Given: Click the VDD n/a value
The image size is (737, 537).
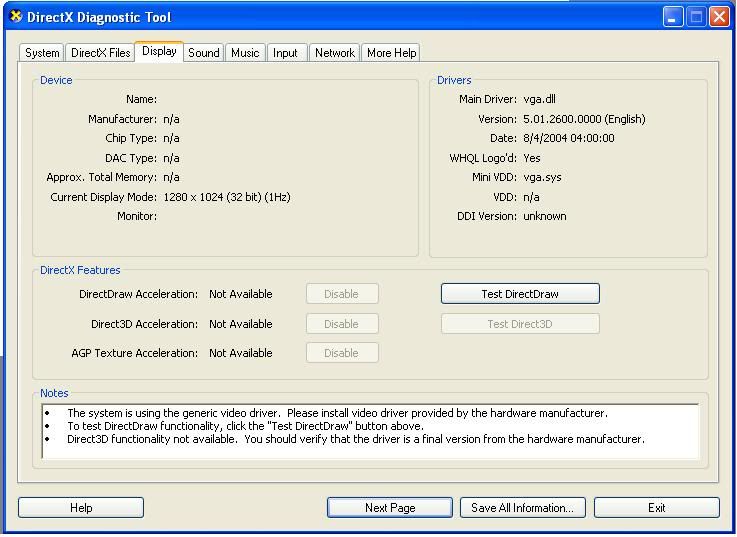Looking at the screenshot, I should [x=531, y=197].
